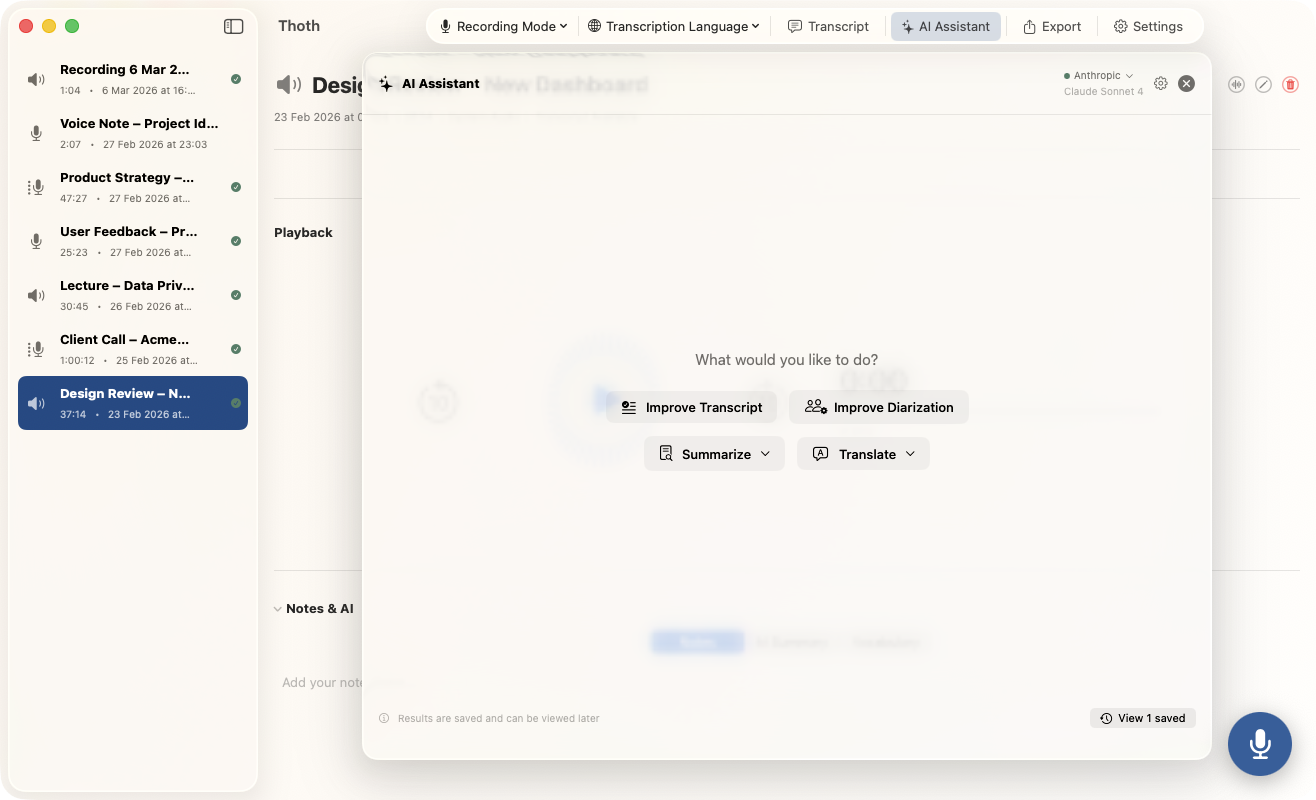Edit the recording title with the pencil icon
Viewport: 1316px width, 800px height.
click(1263, 85)
